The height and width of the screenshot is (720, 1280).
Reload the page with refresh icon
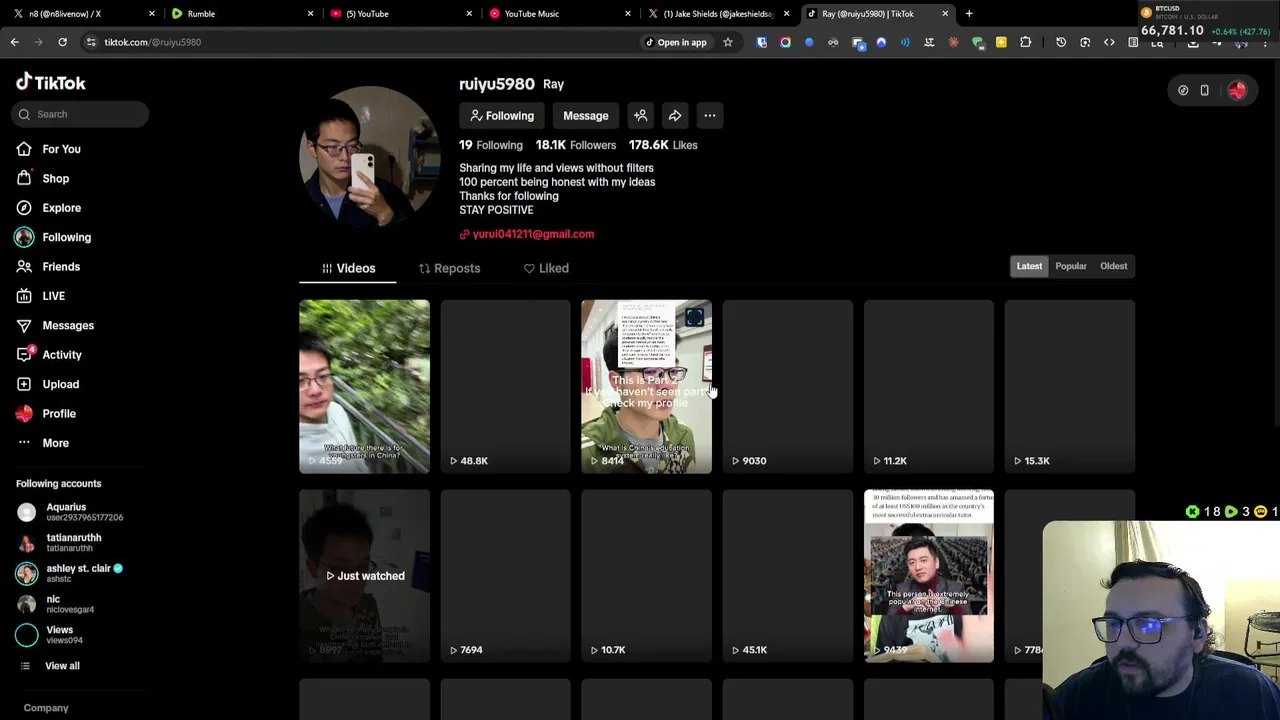pyautogui.click(x=62, y=42)
